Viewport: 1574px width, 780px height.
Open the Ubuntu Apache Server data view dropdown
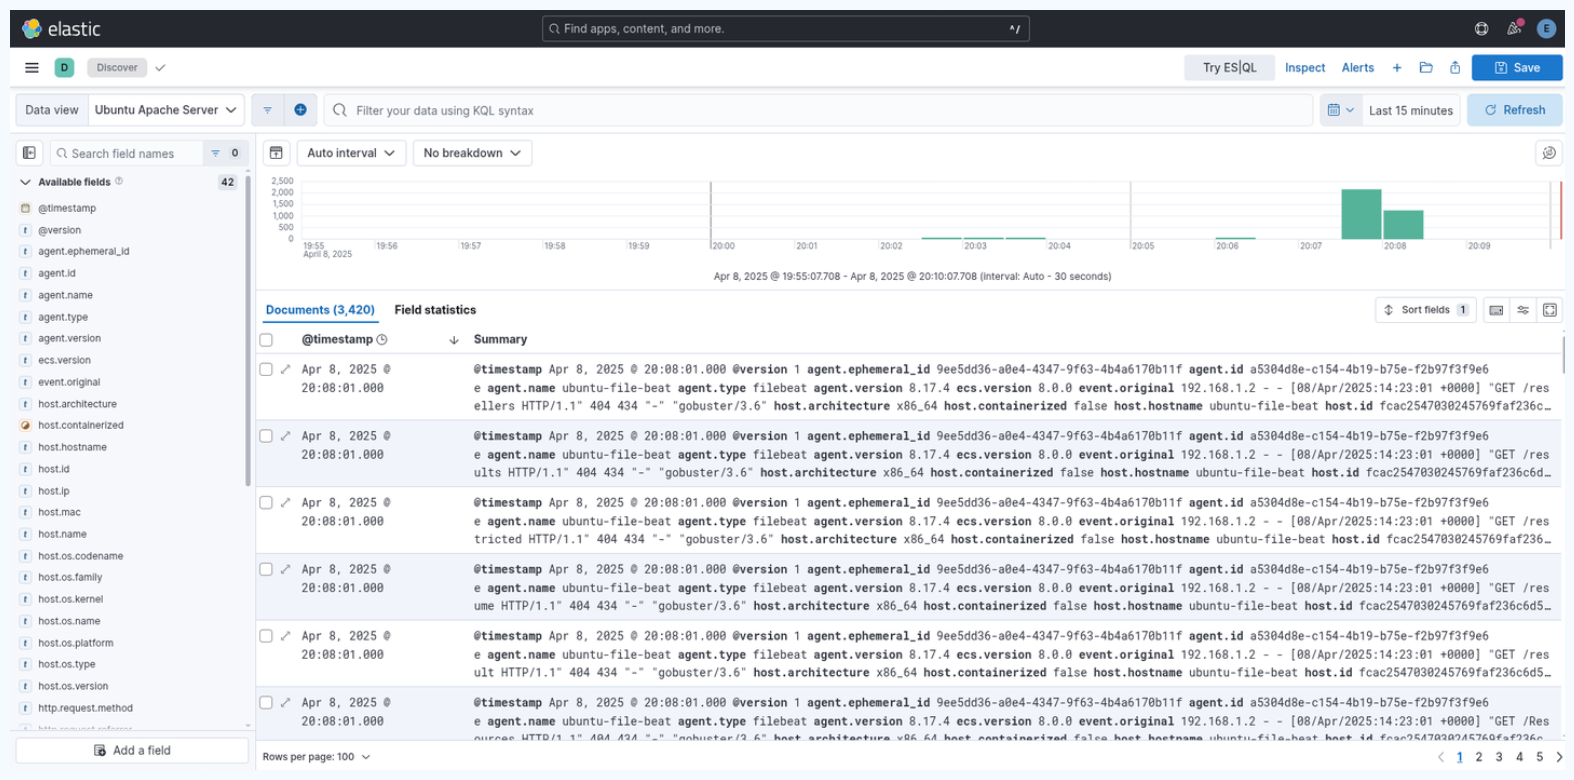coord(166,110)
